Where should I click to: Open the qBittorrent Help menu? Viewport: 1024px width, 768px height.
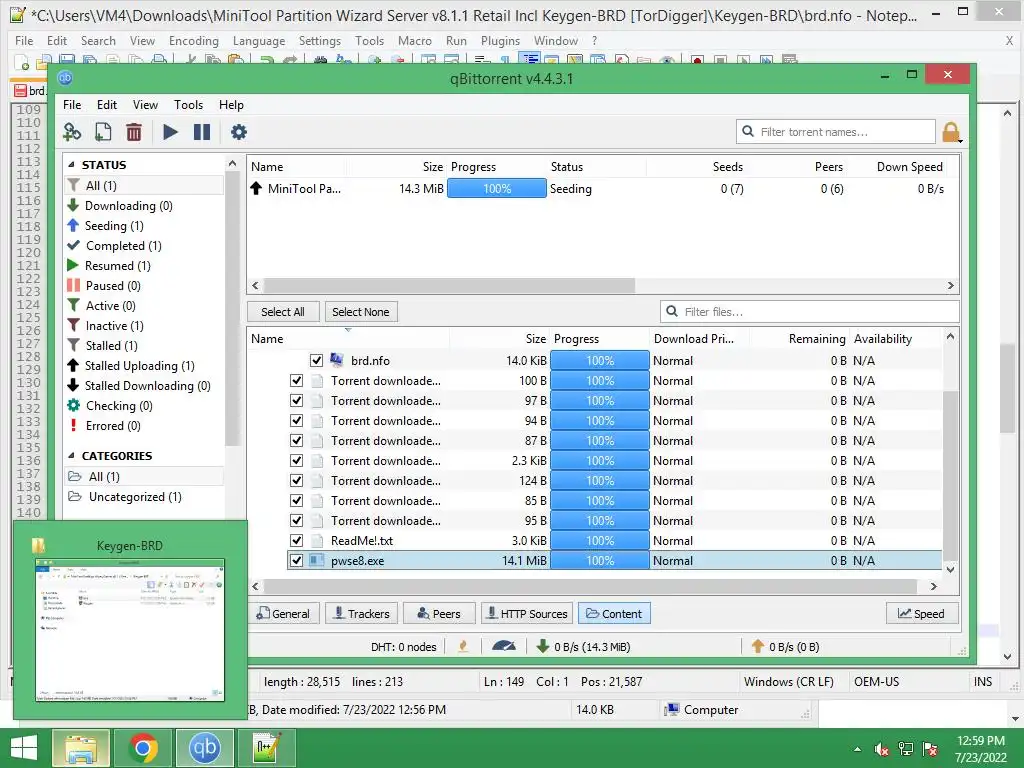point(231,104)
